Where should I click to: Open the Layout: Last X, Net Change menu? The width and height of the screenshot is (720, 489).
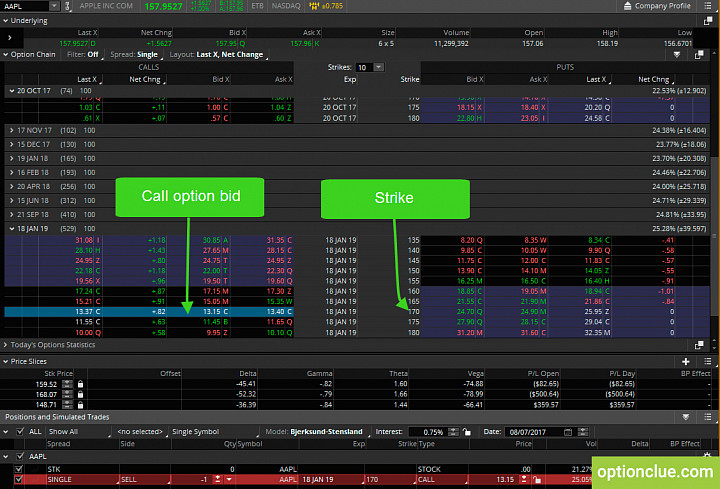[x=218, y=55]
